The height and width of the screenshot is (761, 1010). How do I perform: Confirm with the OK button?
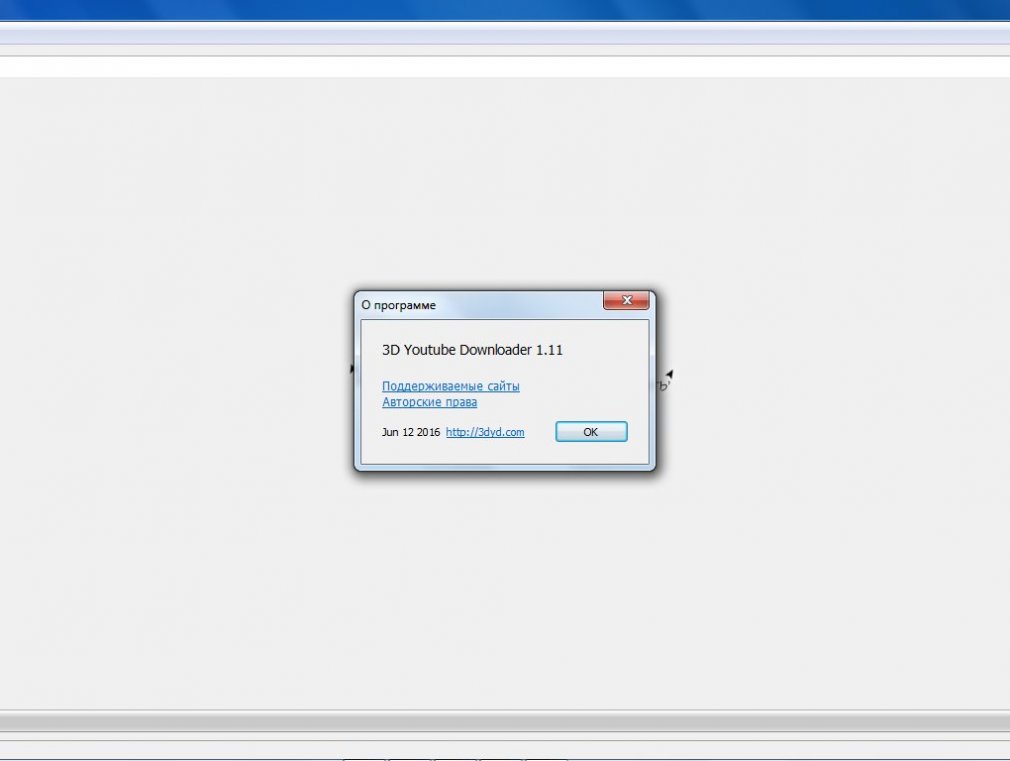(591, 432)
